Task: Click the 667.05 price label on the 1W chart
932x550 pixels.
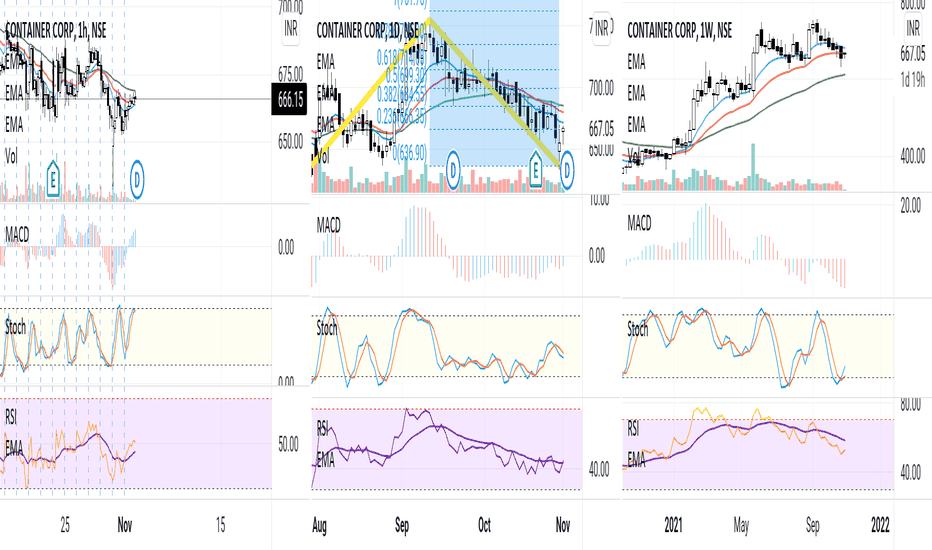Action: coord(913,55)
